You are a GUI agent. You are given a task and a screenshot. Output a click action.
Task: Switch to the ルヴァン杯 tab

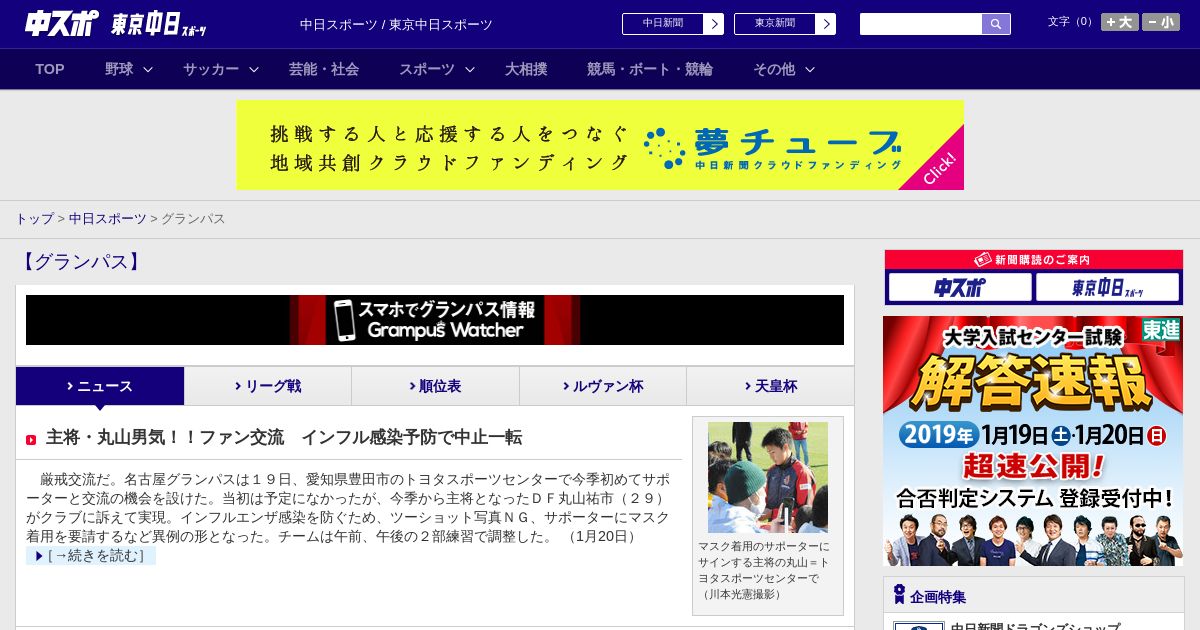(x=603, y=386)
